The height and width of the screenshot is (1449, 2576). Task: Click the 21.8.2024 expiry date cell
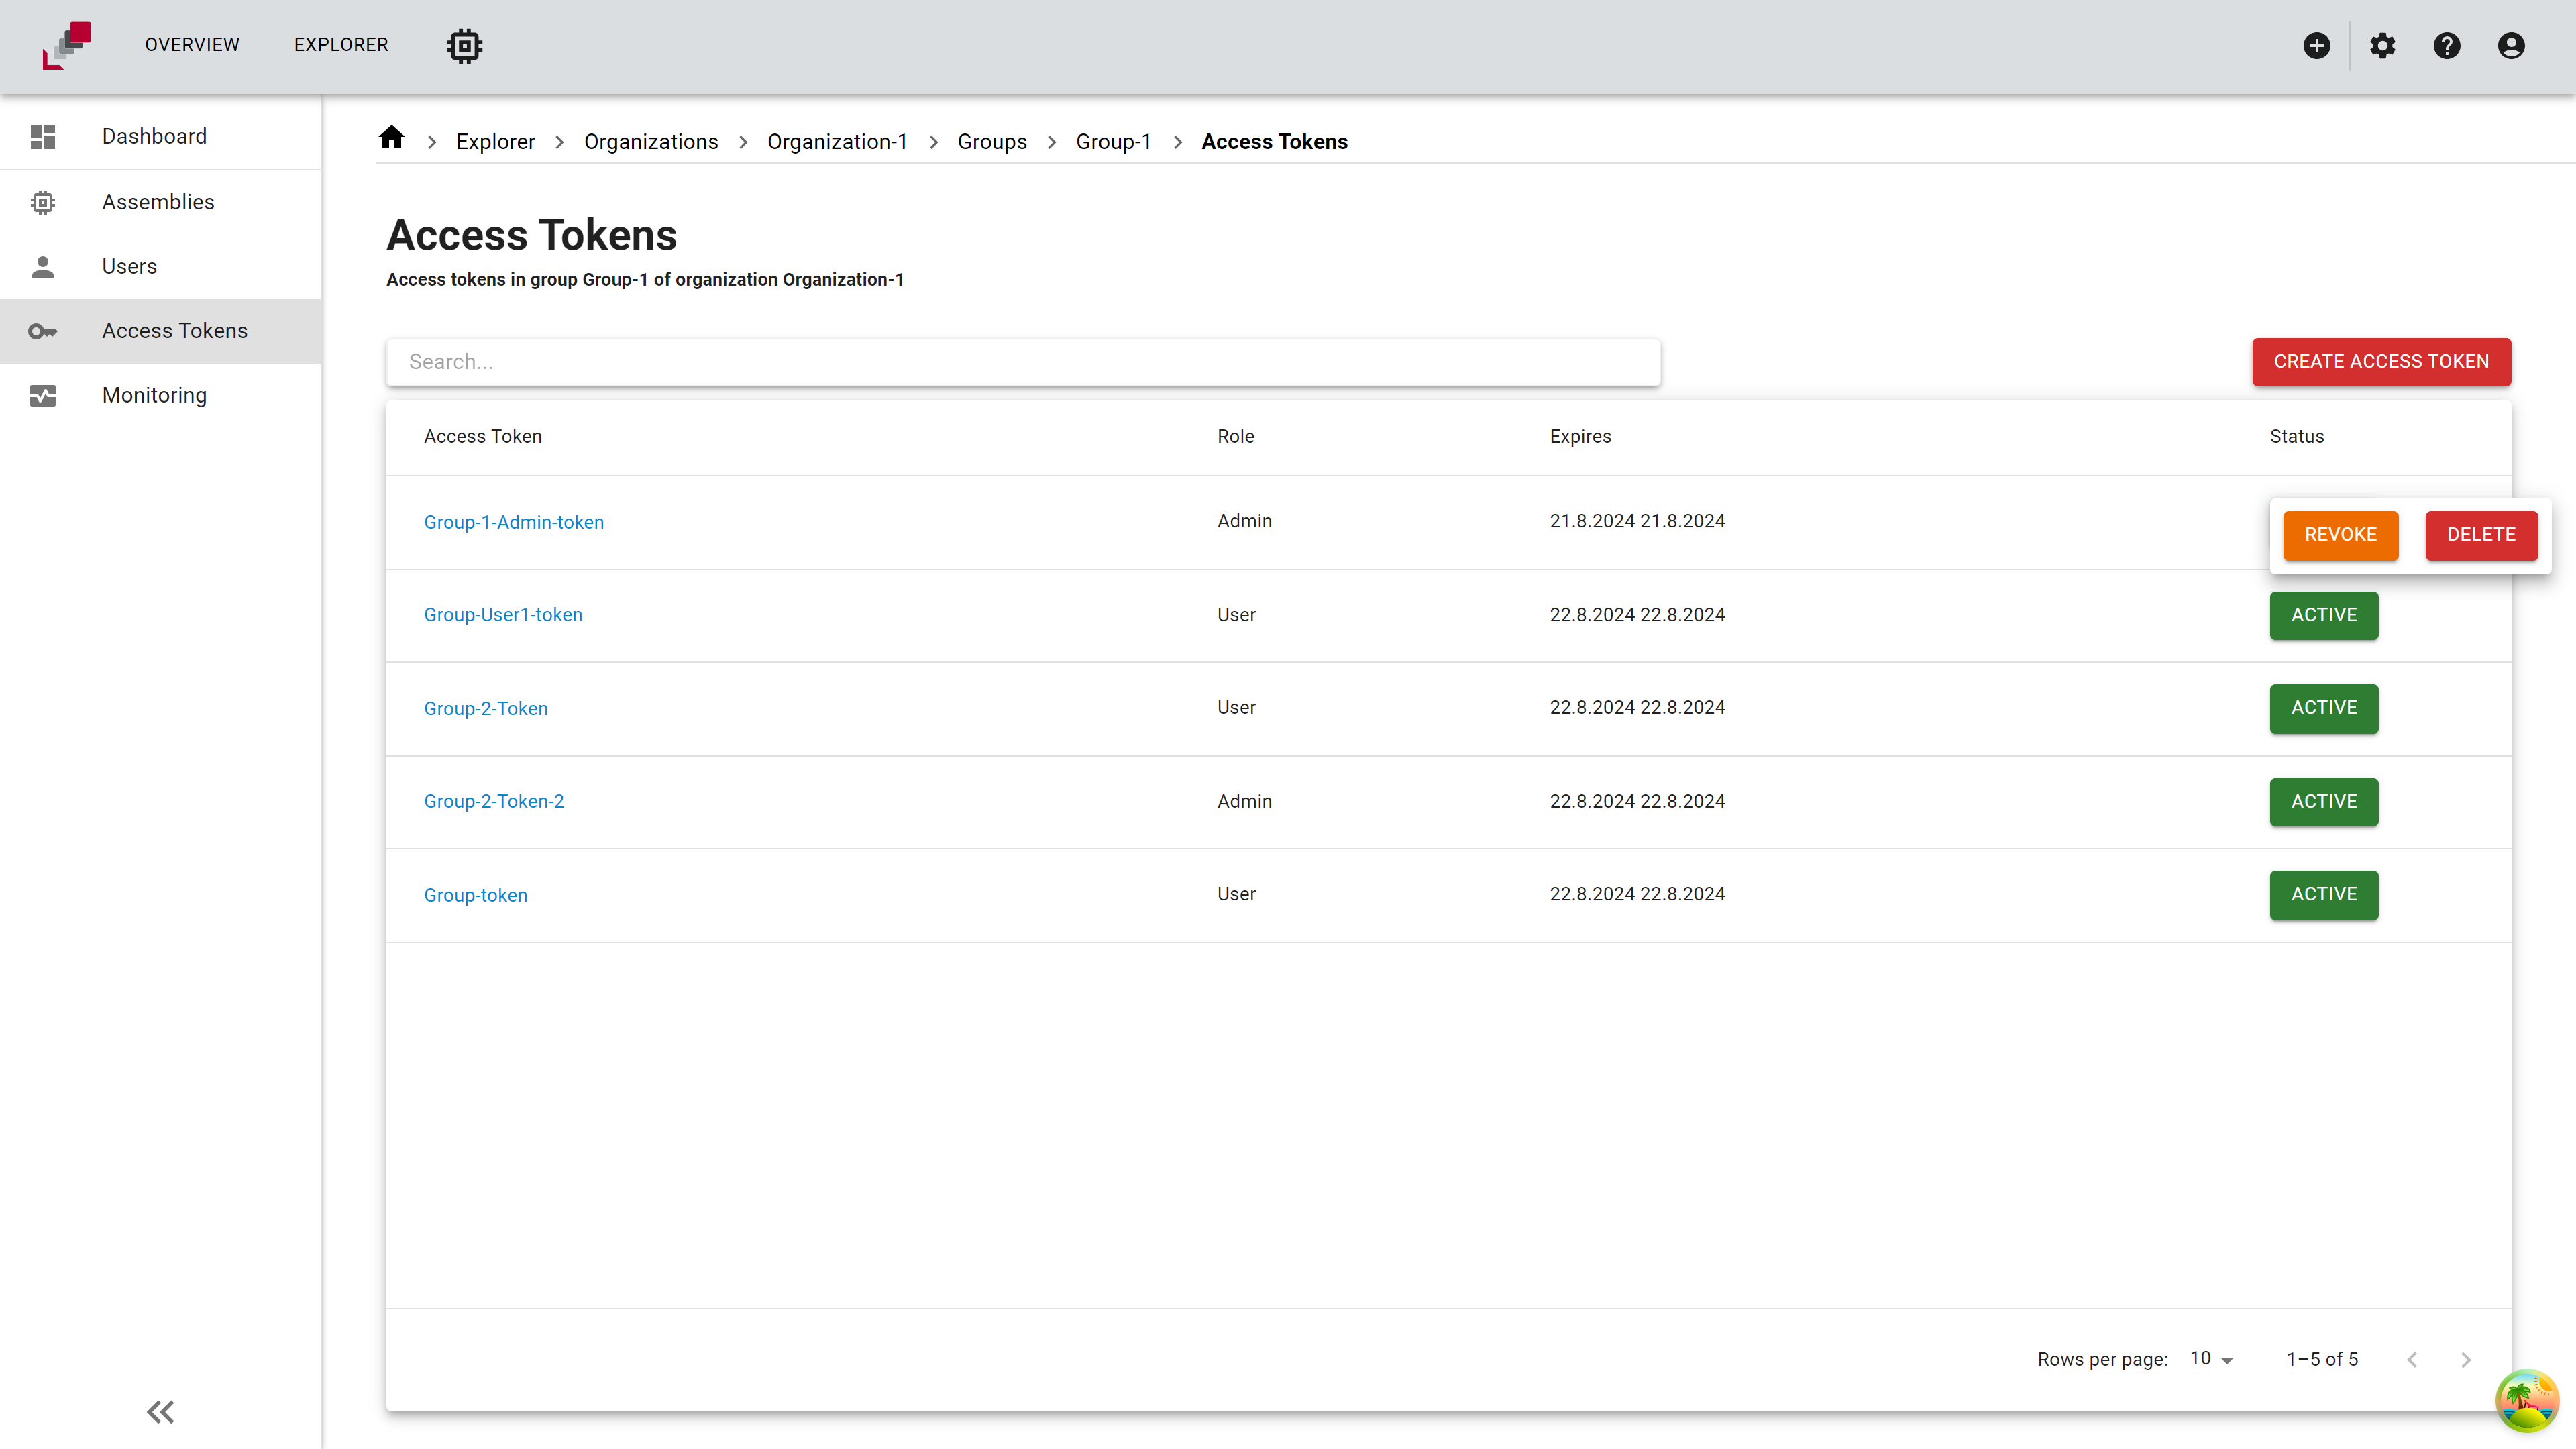(x=1637, y=521)
